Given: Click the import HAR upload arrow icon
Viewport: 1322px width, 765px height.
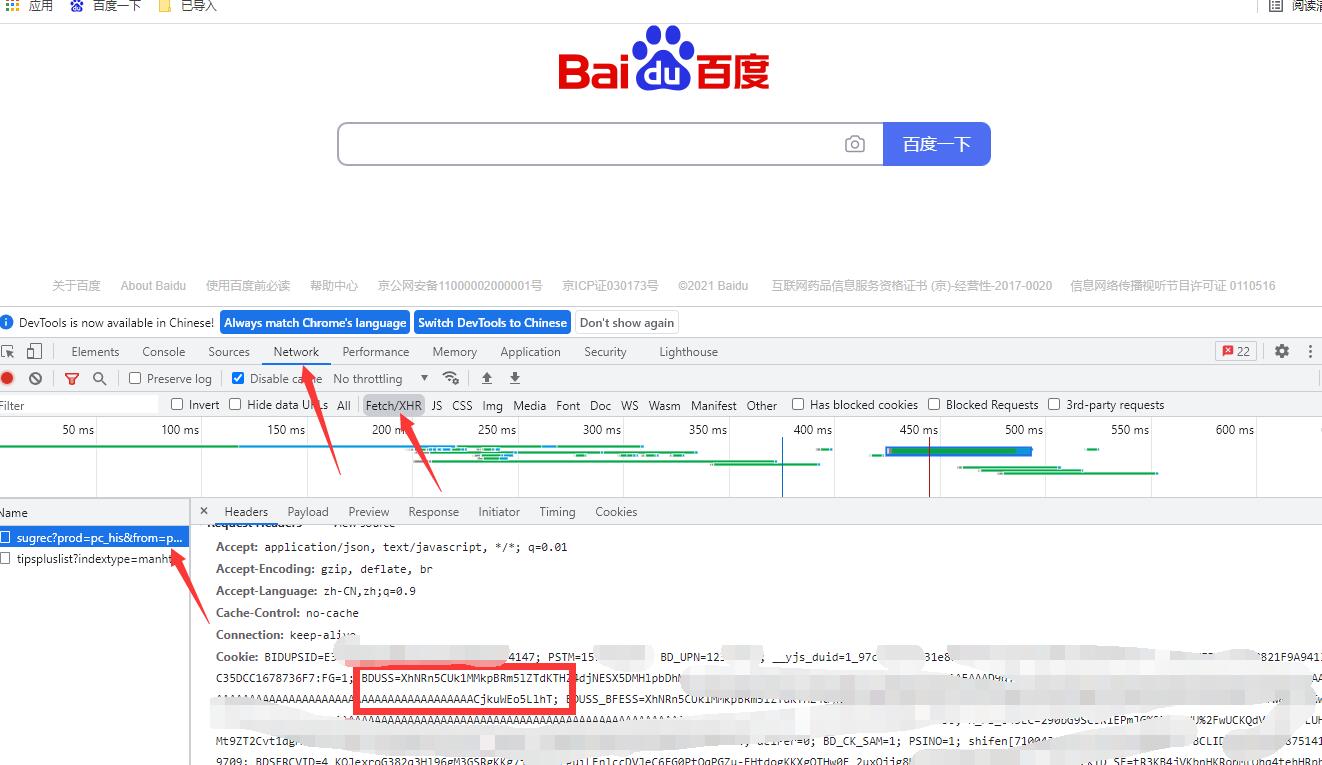Looking at the screenshot, I should tap(487, 378).
